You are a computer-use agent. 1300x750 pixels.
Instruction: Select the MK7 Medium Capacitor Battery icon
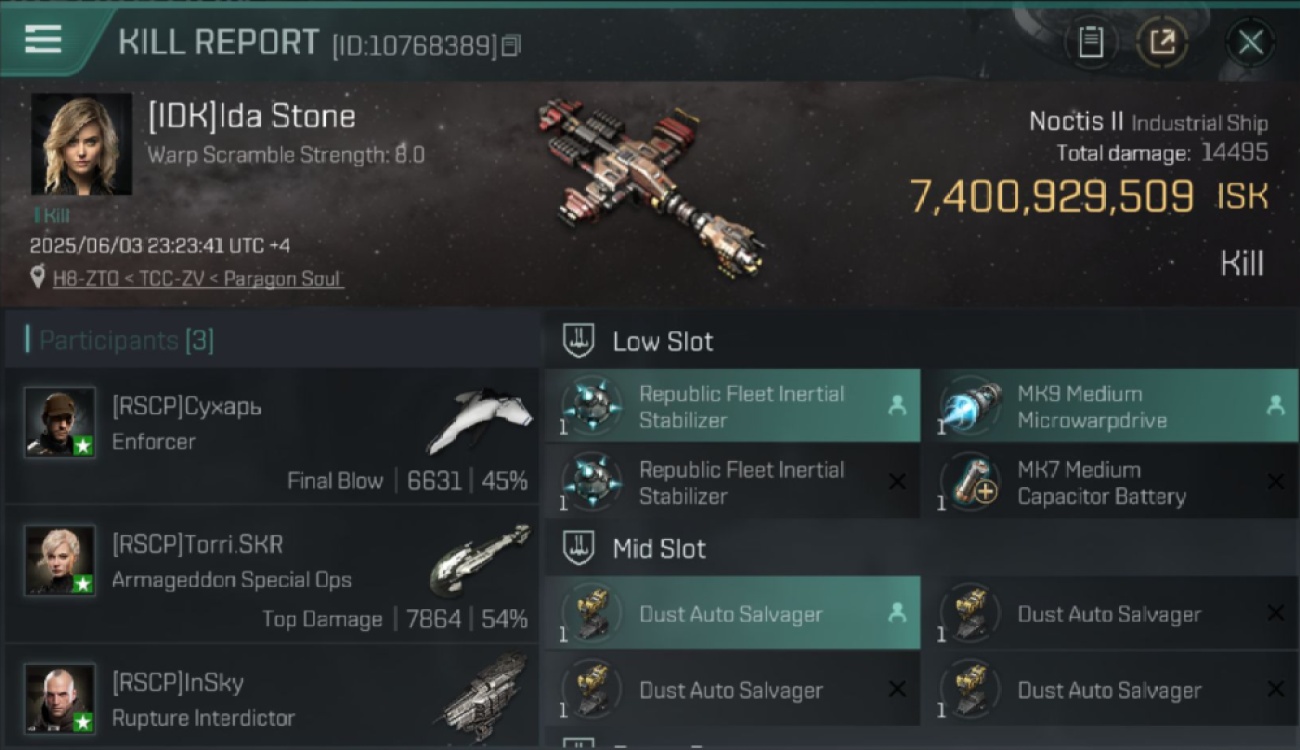969,483
